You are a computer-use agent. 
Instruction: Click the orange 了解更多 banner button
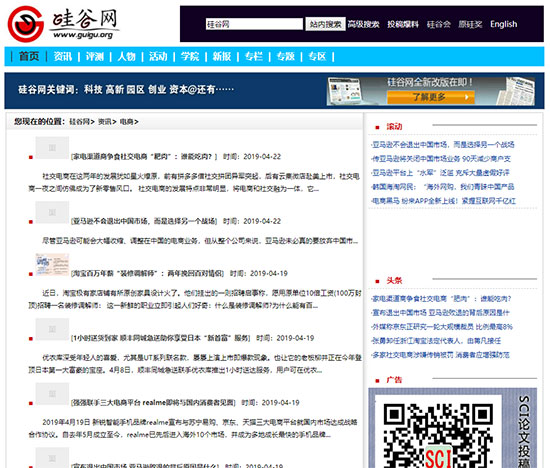tap(431, 97)
